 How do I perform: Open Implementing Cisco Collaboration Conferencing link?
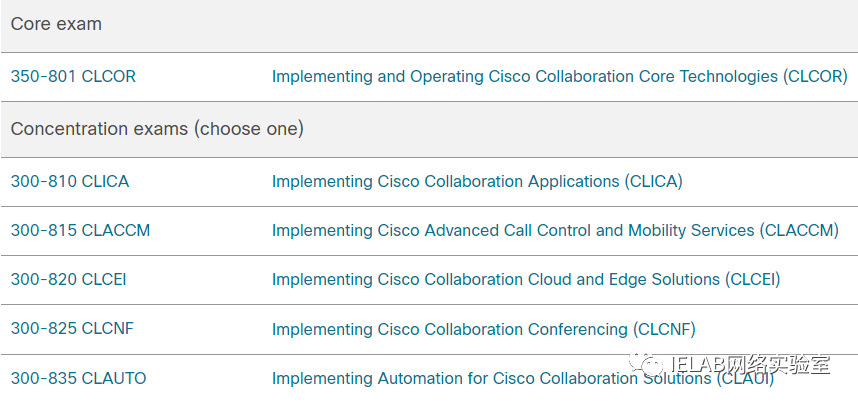tap(484, 329)
